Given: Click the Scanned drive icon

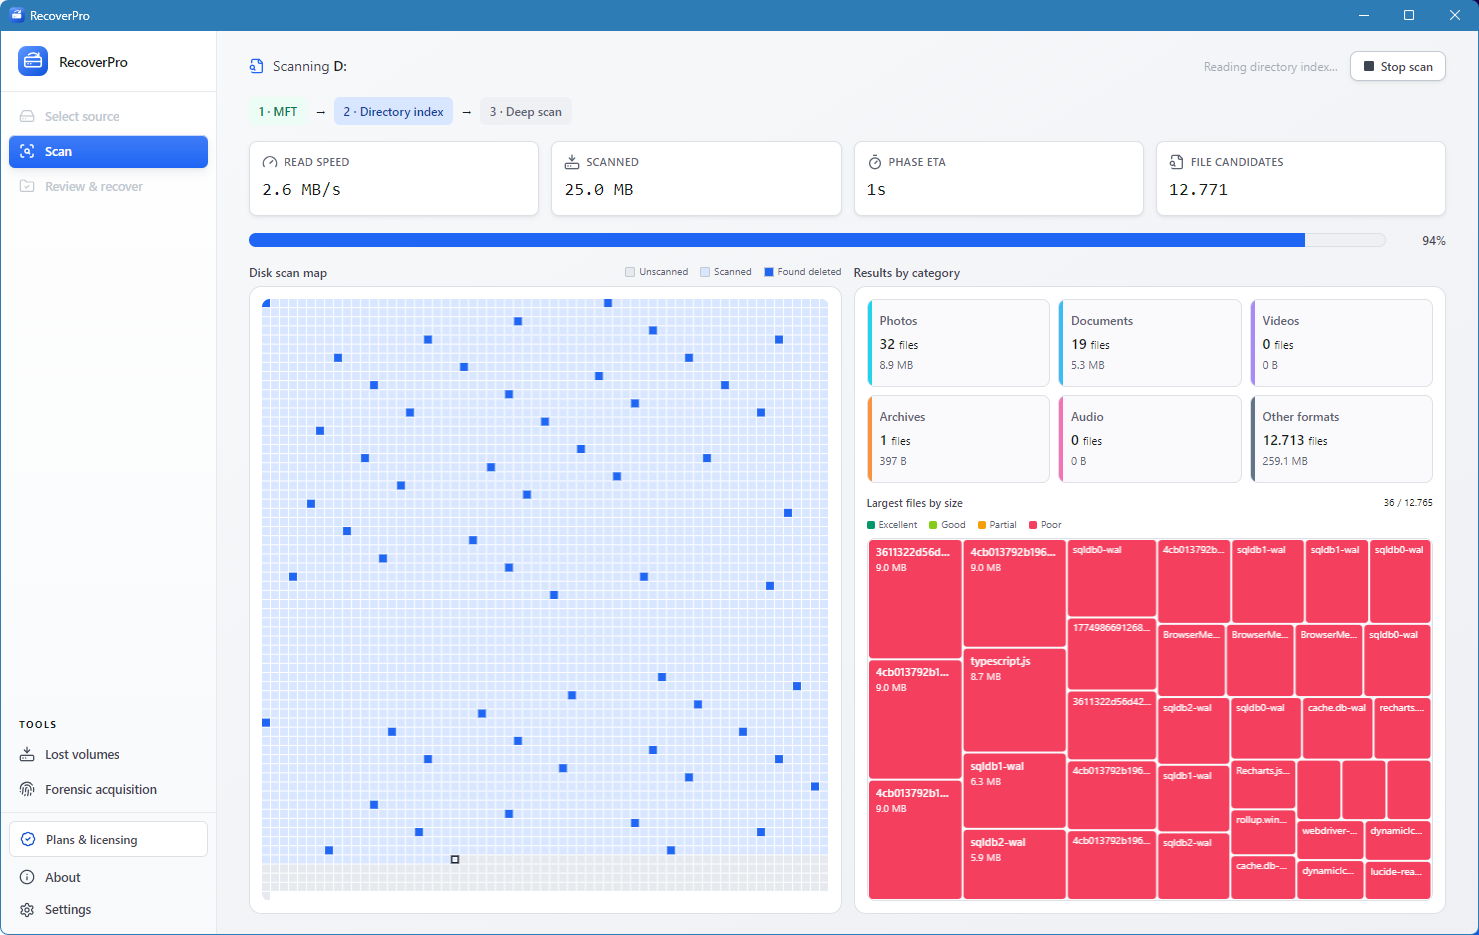Looking at the screenshot, I should coord(572,162).
